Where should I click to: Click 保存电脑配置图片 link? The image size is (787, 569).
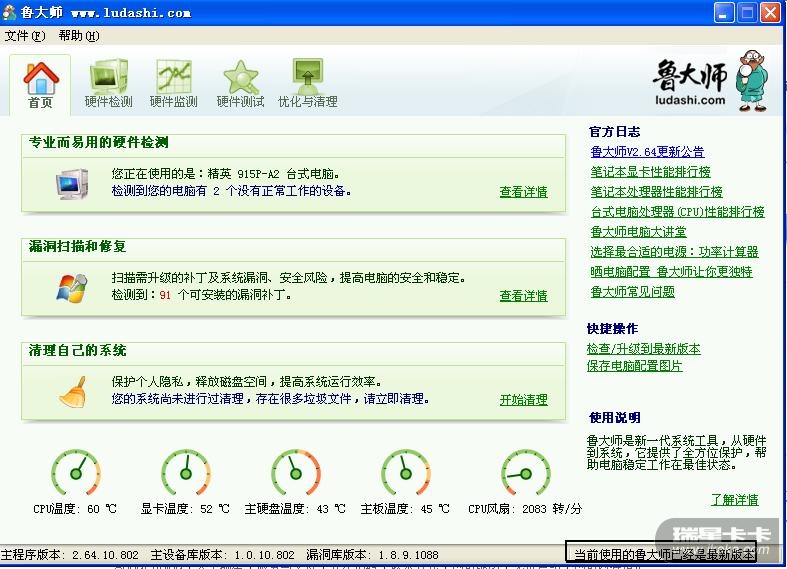634,366
